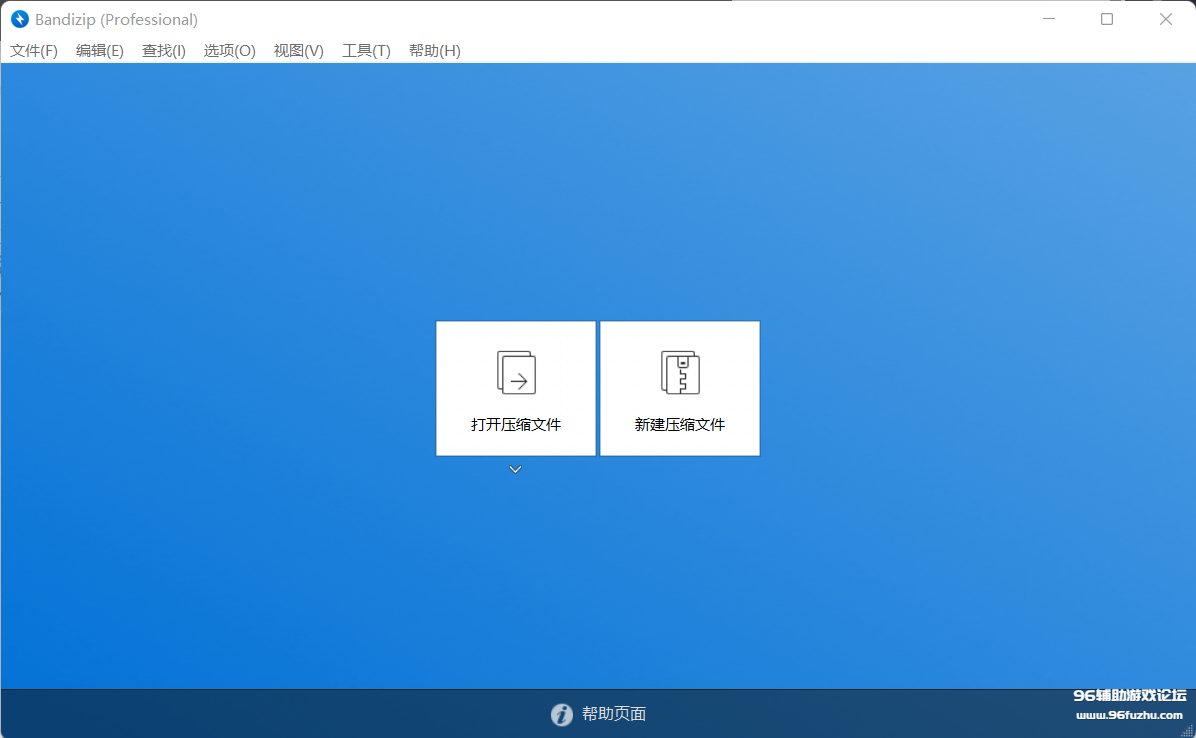
Task: Open the 视图(V) menu
Action: 299,51
